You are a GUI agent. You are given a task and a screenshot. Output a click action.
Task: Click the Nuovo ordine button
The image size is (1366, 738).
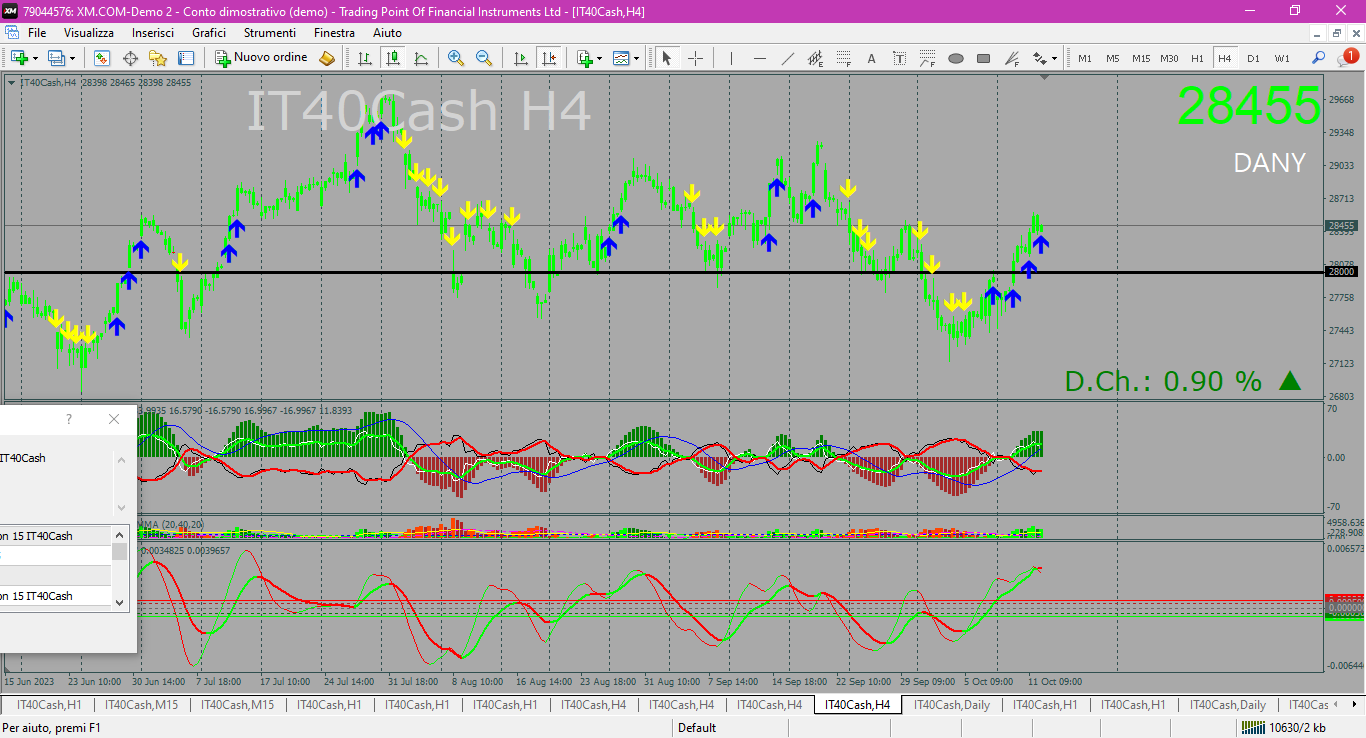pos(263,58)
